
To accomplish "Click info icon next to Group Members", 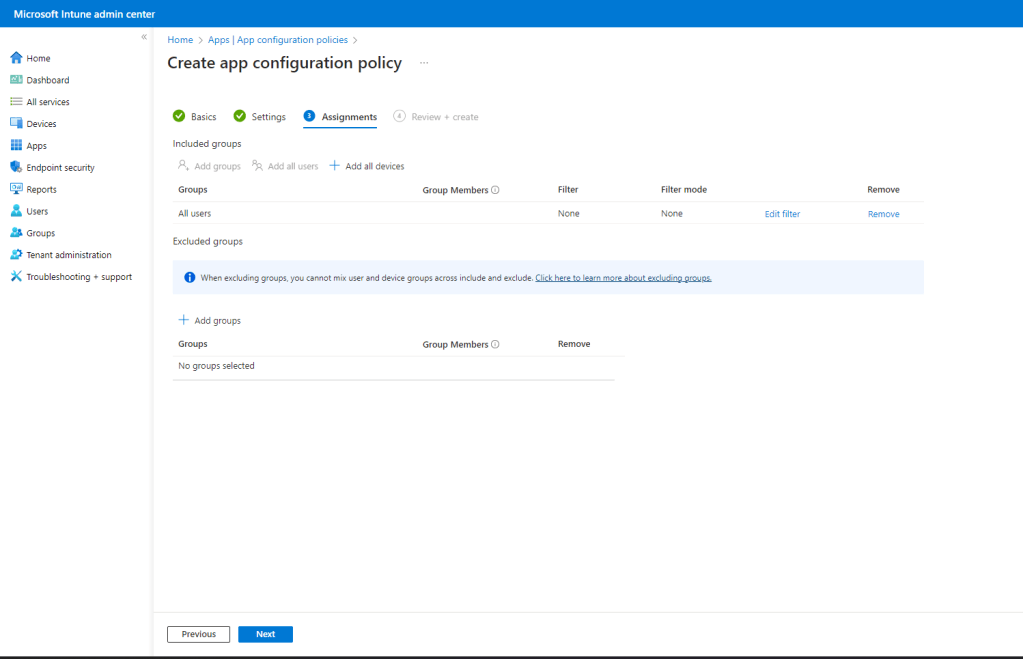I will [x=495, y=190].
